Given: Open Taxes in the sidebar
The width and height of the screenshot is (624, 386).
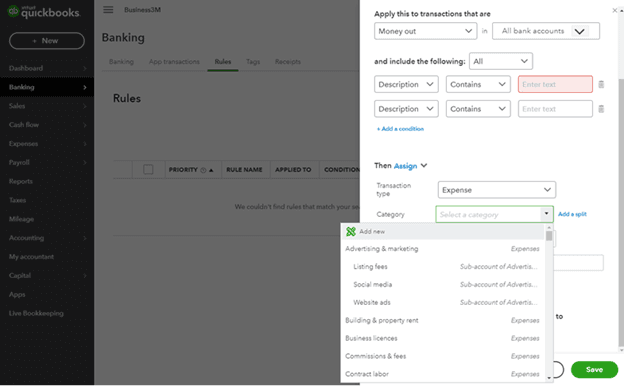Looking at the screenshot, I should click(x=47, y=200).
